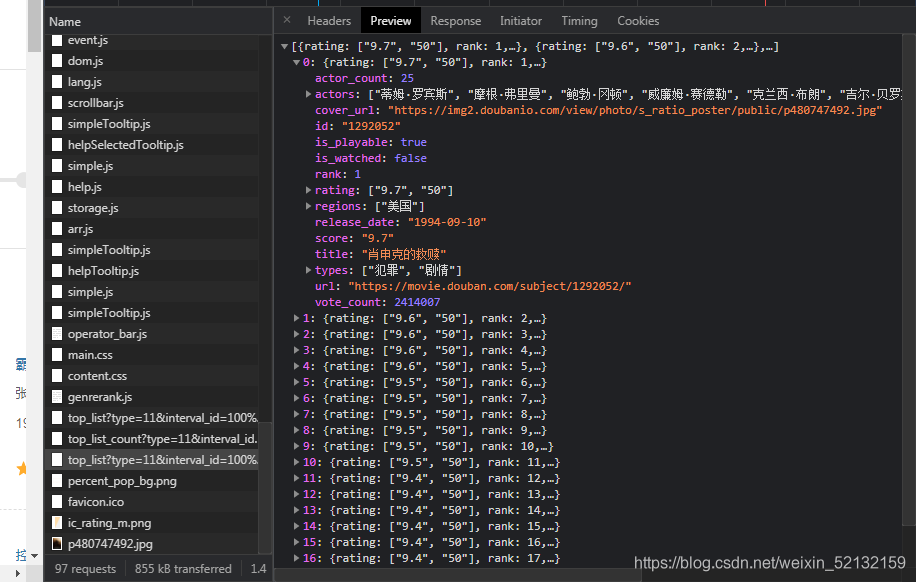916x582 pixels.
Task: Click the file icon beside favicon.ico
Action: (57, 501)
